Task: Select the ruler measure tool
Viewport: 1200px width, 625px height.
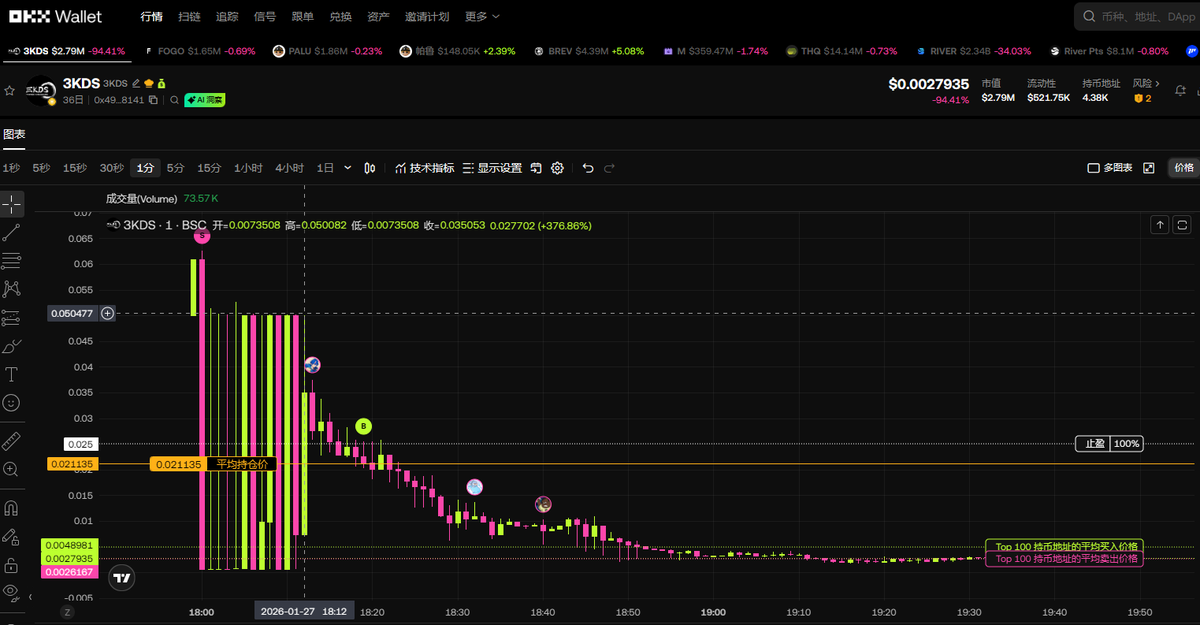Action: pyautogui.click(x=12, y=440)
